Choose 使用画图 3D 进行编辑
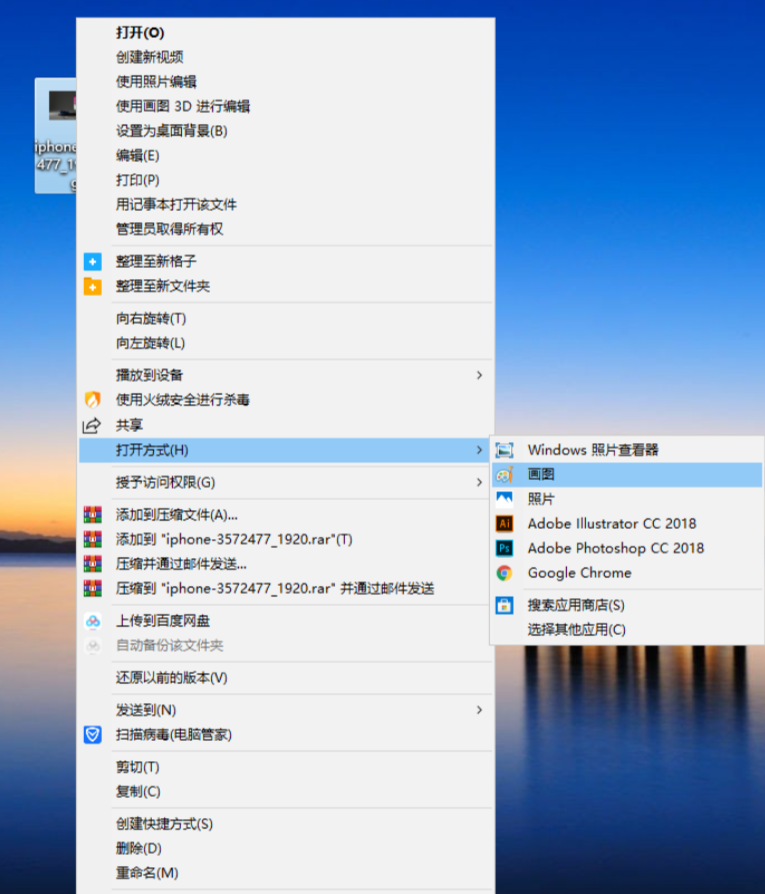 point(183,106)
